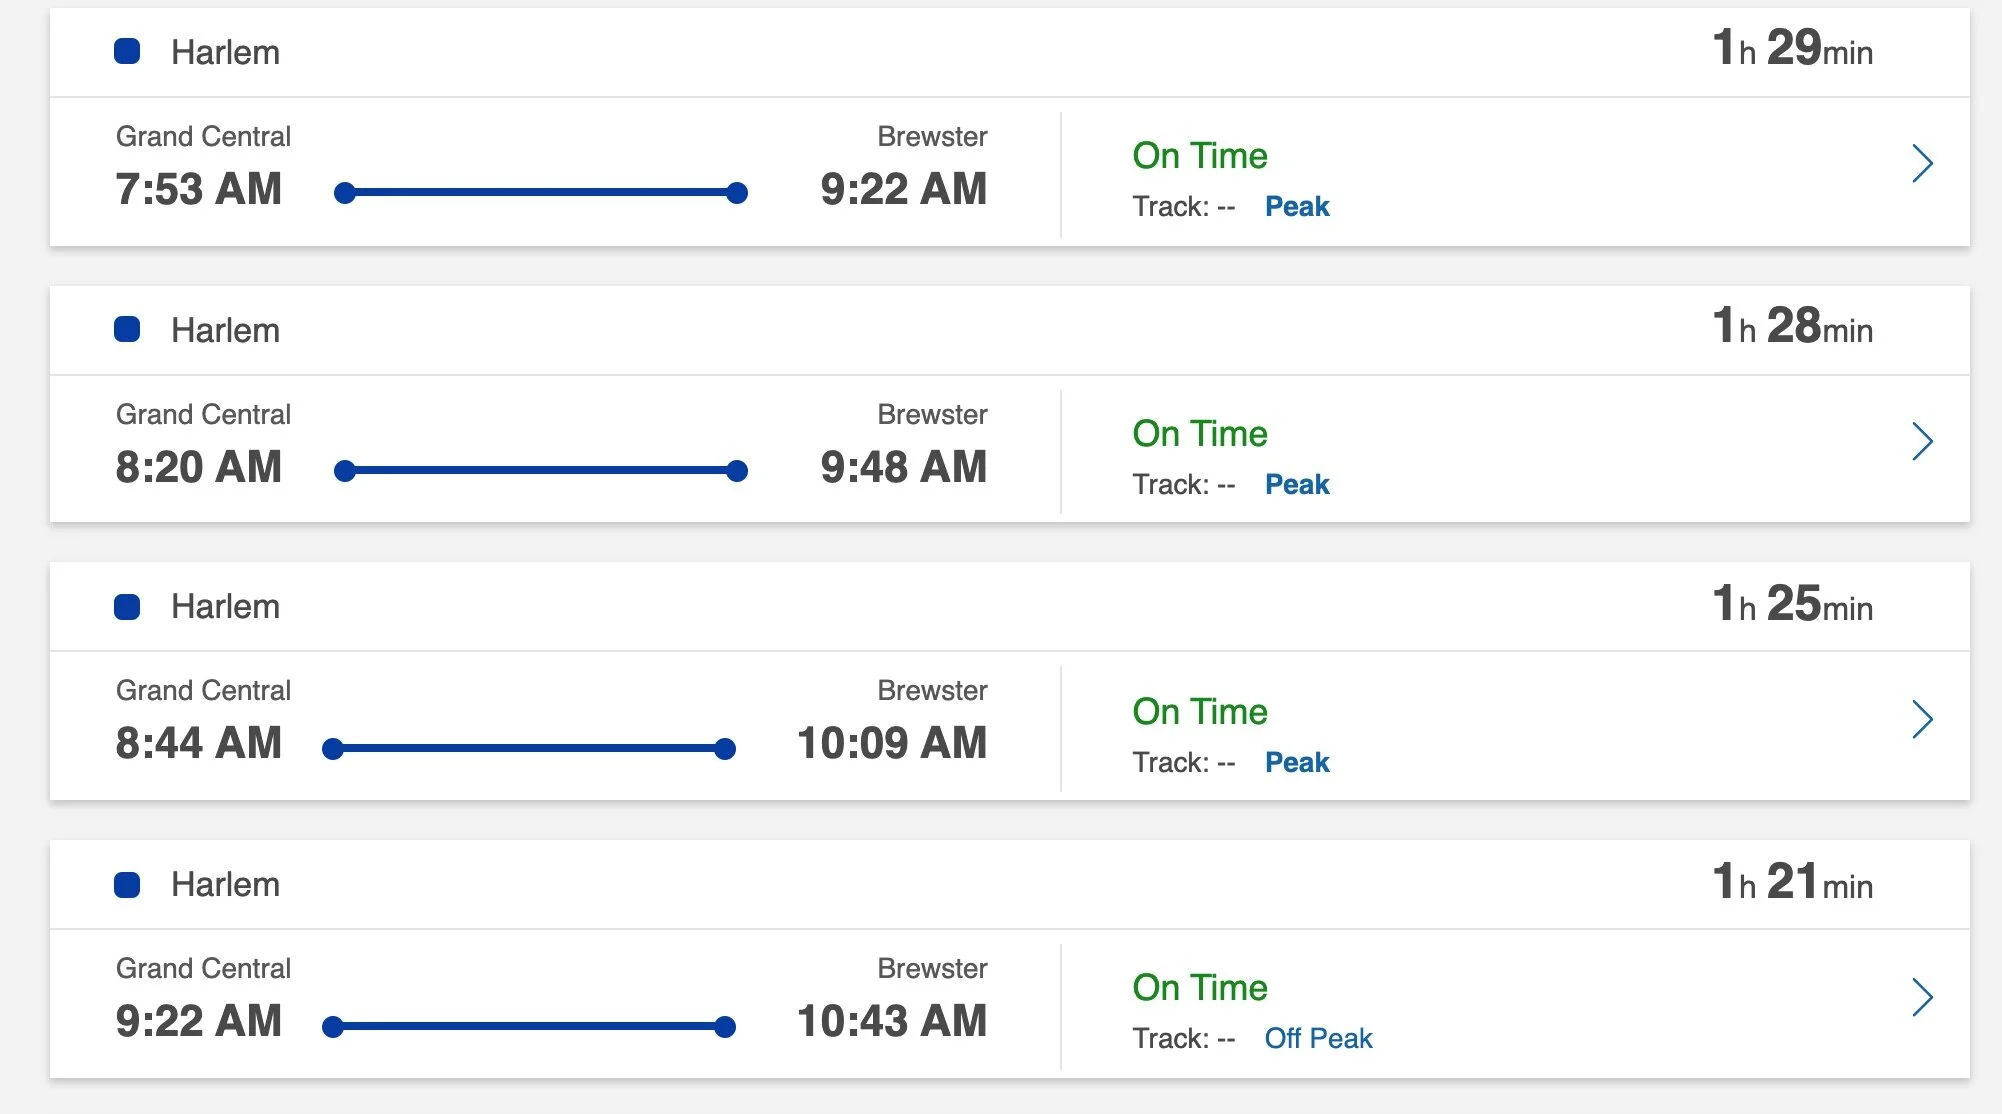Expand the 7:53 AM train details chevron
Screen dimensions: 2002x1114
coord(1922,163)
